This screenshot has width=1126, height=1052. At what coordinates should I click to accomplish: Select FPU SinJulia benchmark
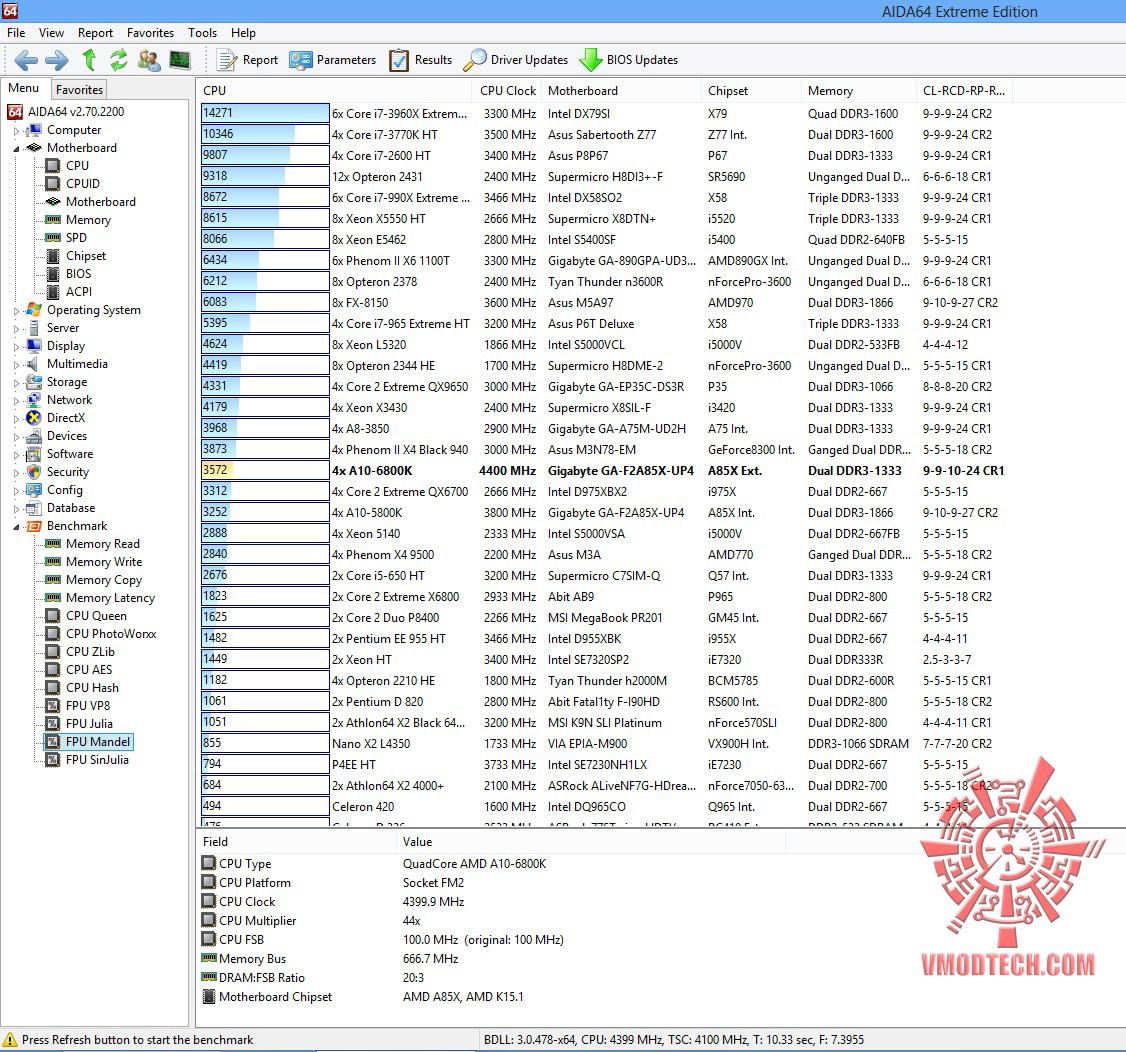[98, 759]
